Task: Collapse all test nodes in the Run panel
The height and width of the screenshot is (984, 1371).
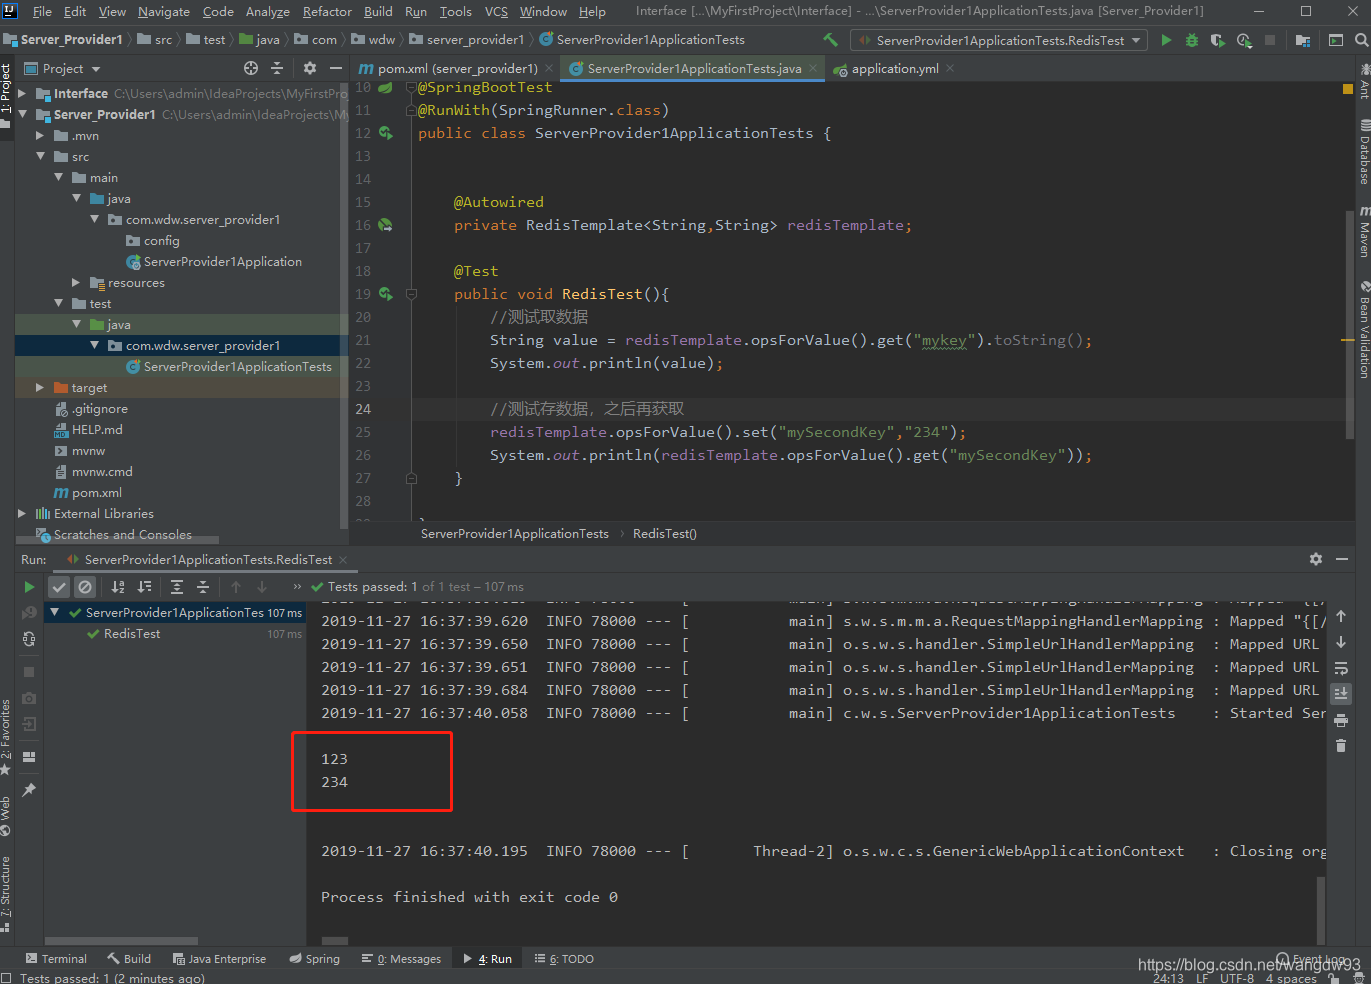Action: [x=203, y=587]
